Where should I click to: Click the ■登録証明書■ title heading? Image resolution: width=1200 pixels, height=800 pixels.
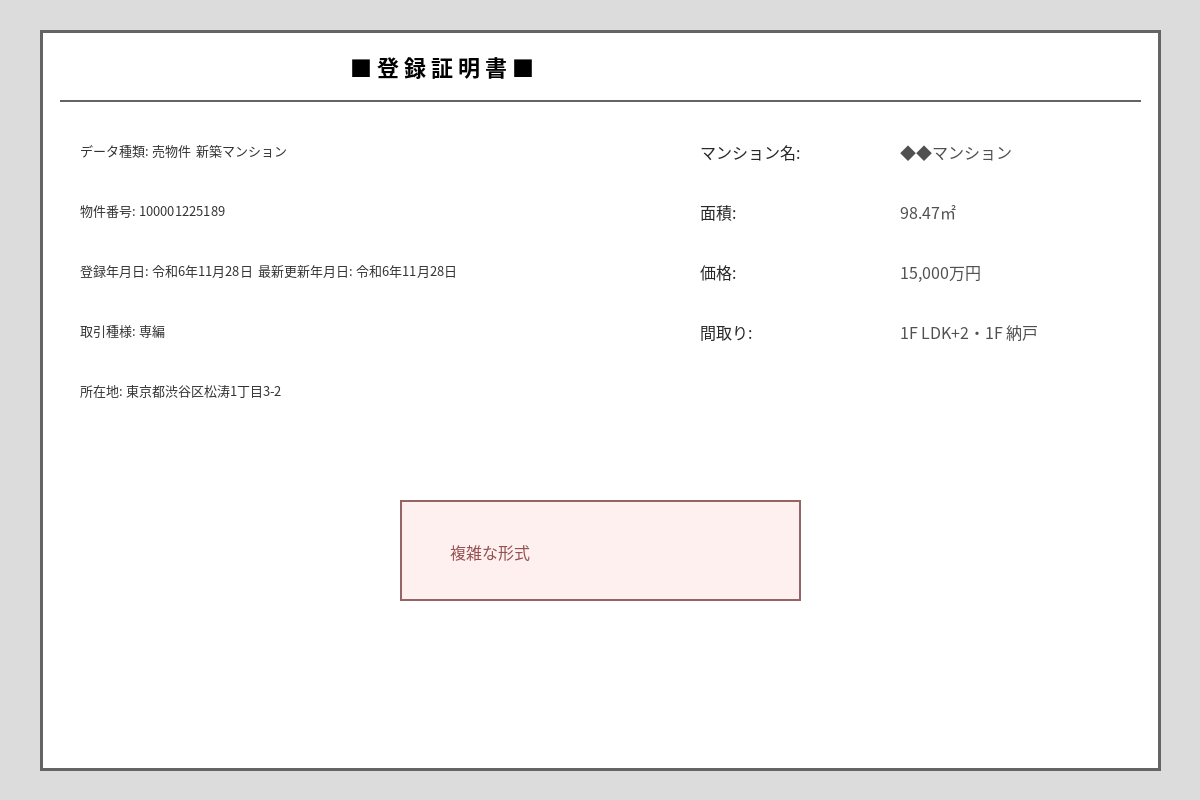tap(440, 69)
